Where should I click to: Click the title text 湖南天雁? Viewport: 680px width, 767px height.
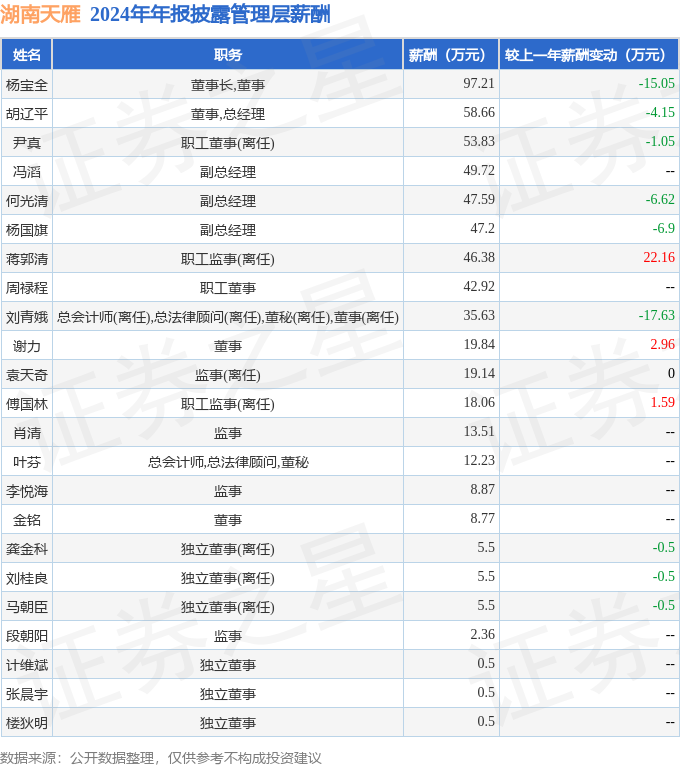pos(40,14)
